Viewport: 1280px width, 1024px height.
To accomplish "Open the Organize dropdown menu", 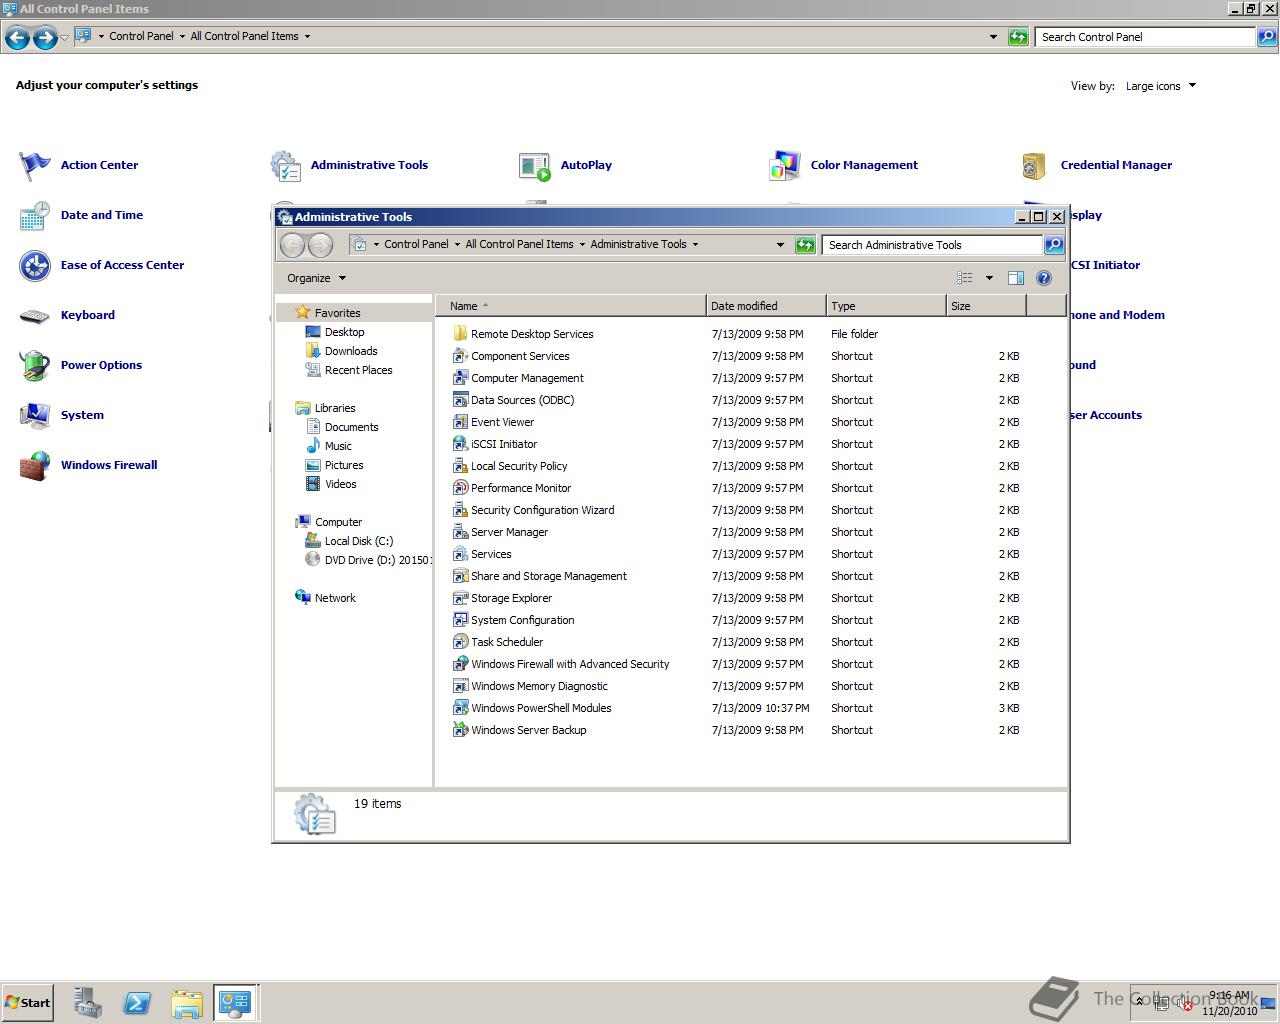I will [x=316, y=278].
